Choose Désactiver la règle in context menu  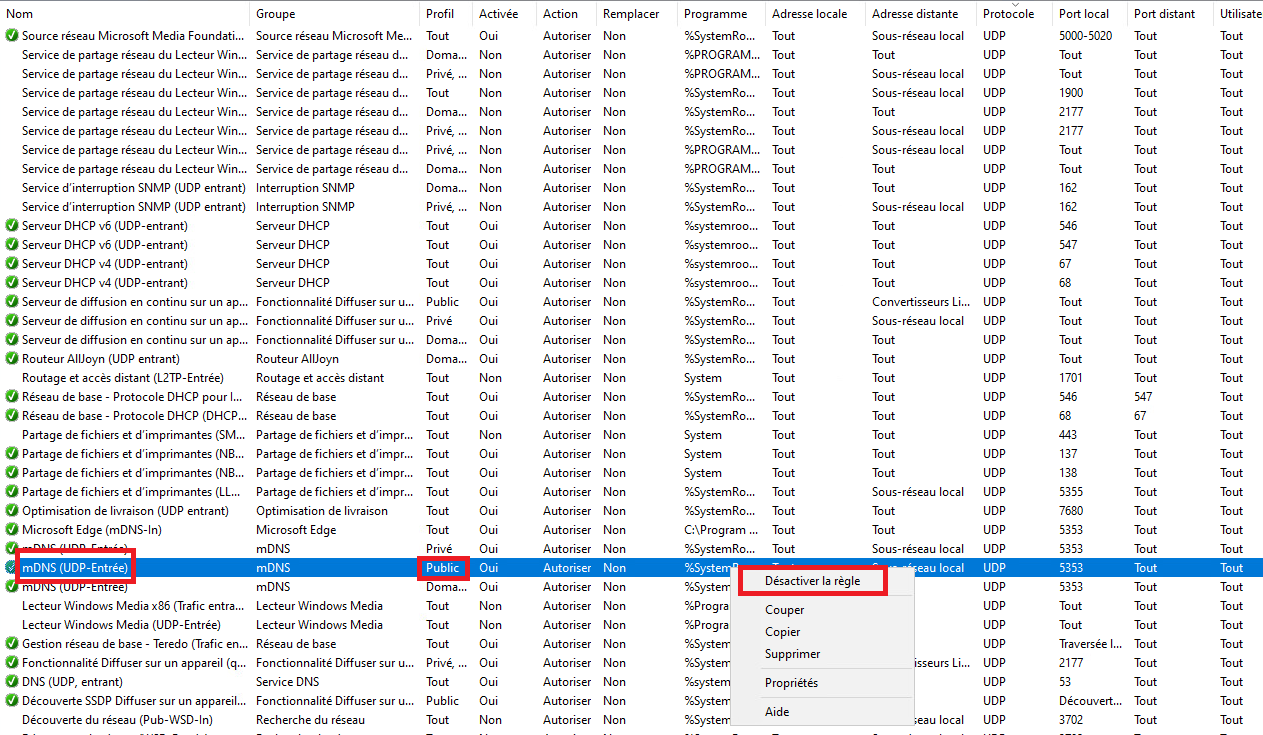click(x=811, y=581)
